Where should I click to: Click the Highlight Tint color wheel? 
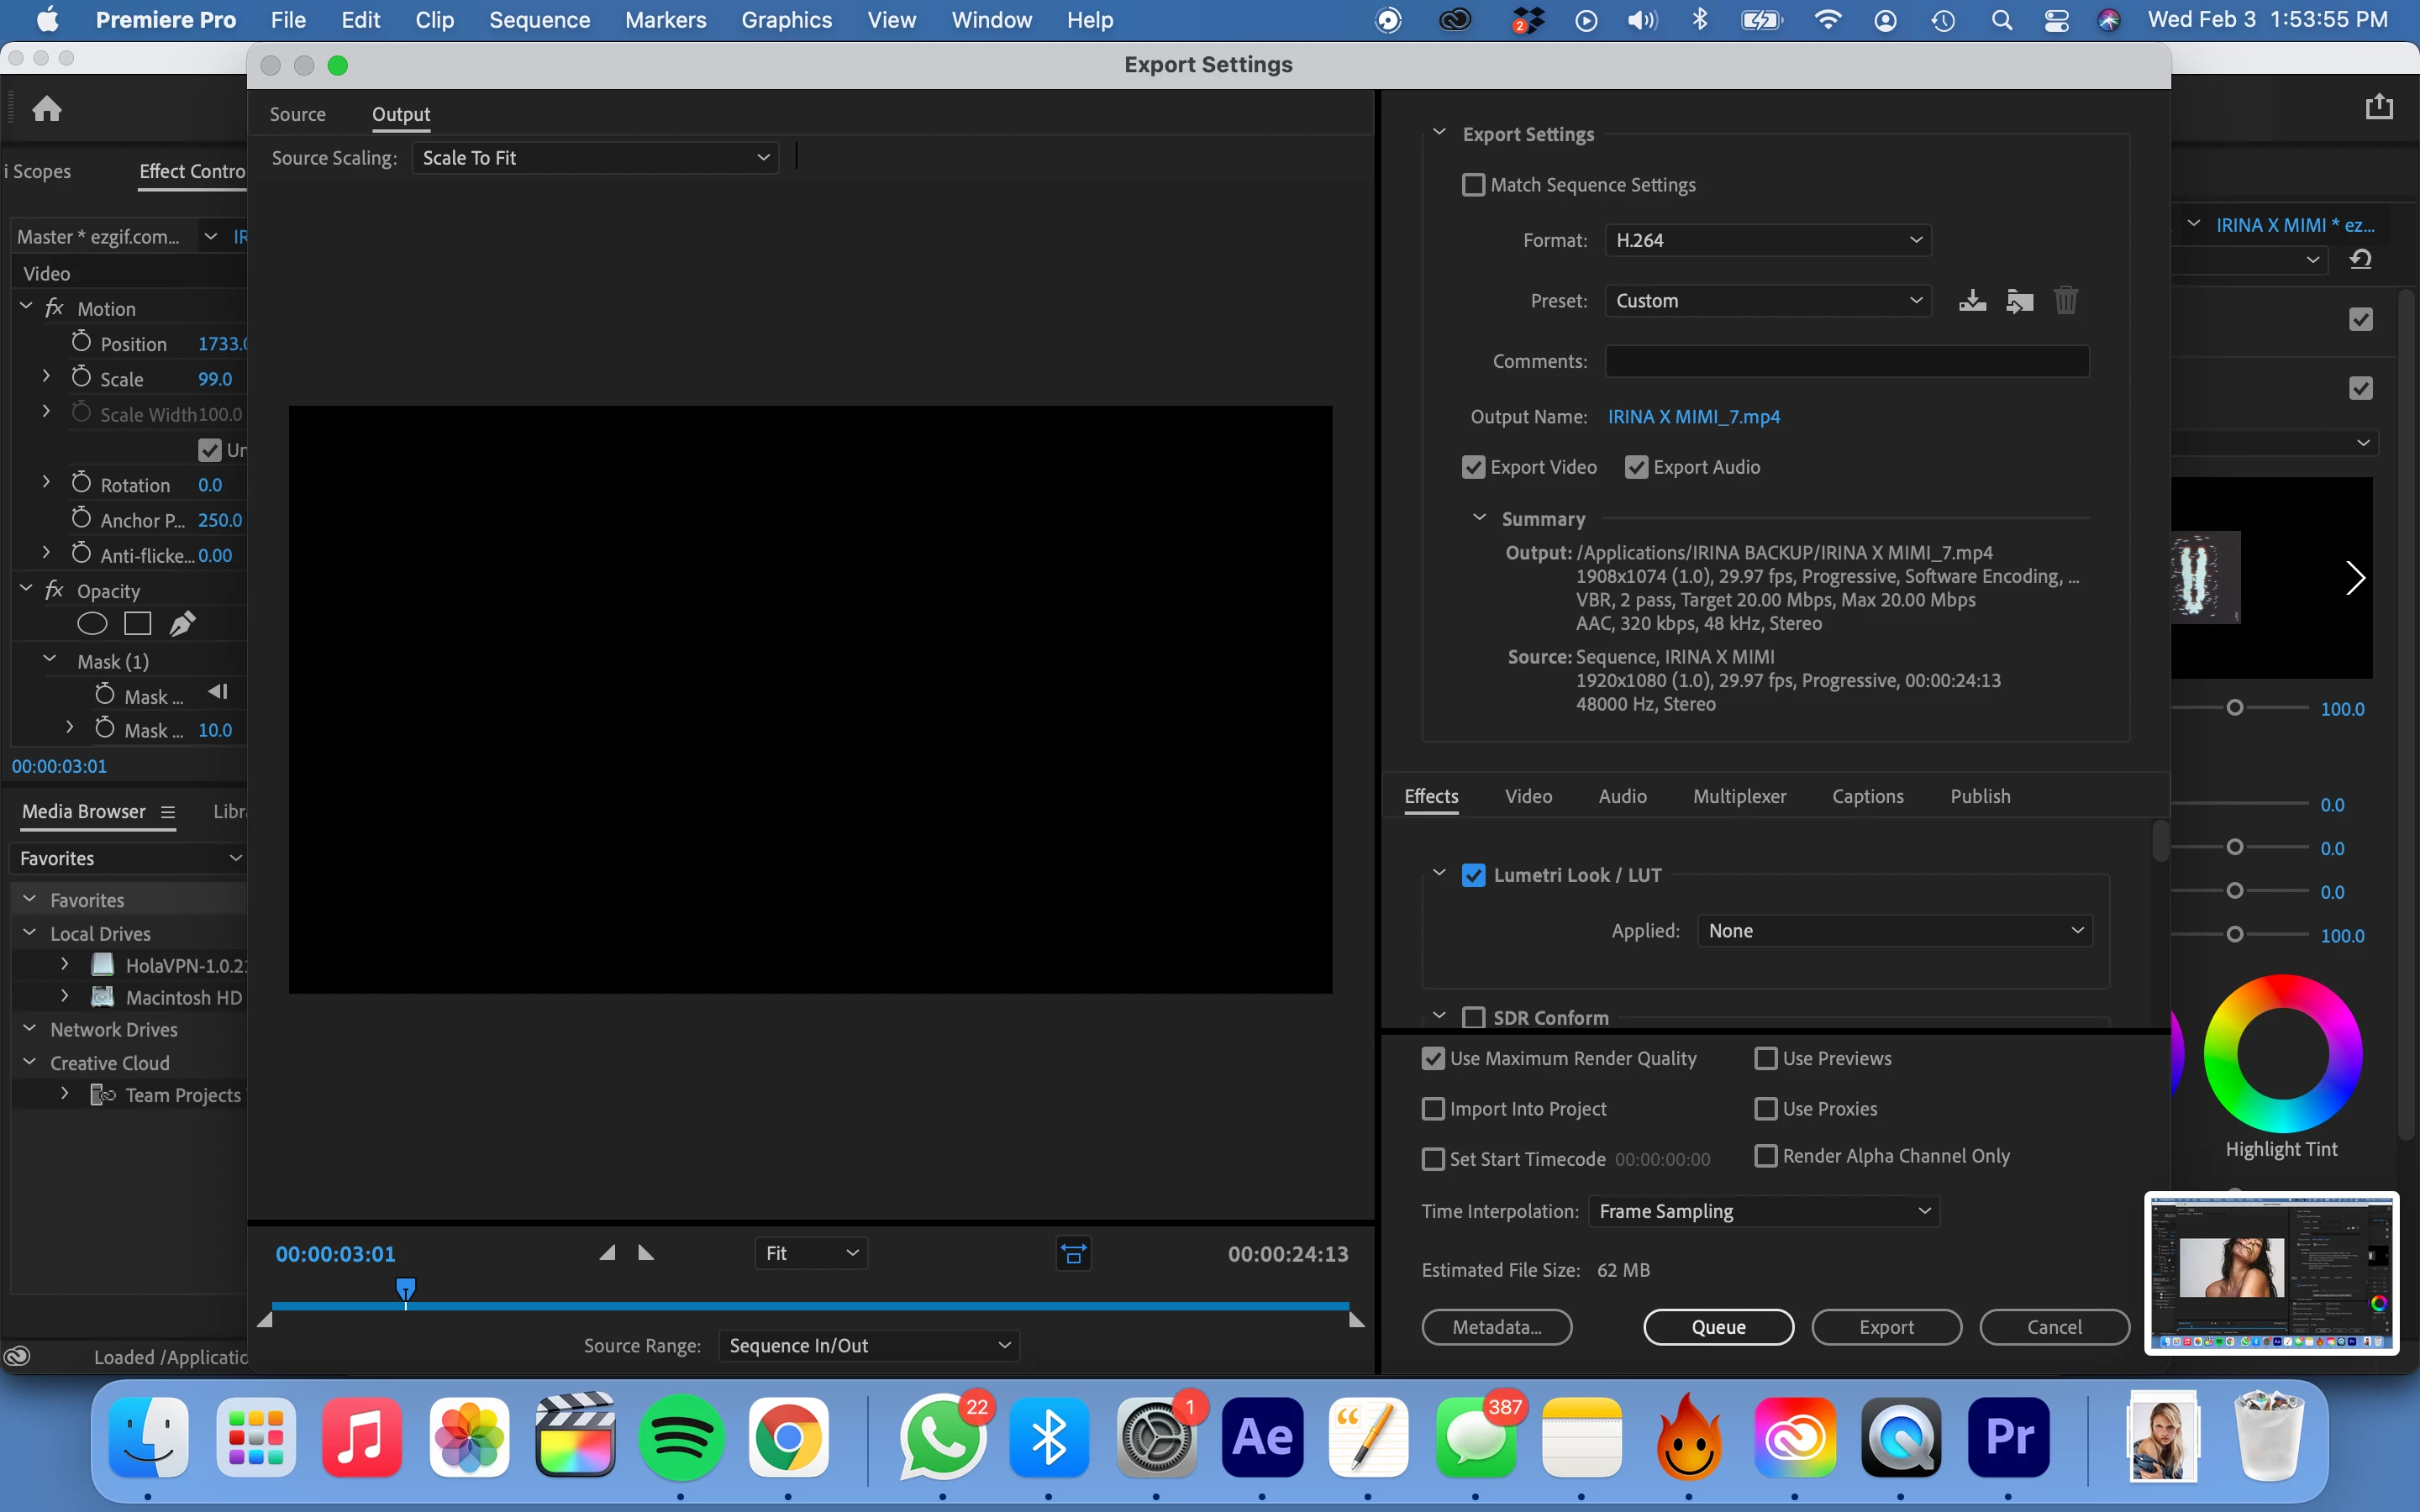2282,1053
